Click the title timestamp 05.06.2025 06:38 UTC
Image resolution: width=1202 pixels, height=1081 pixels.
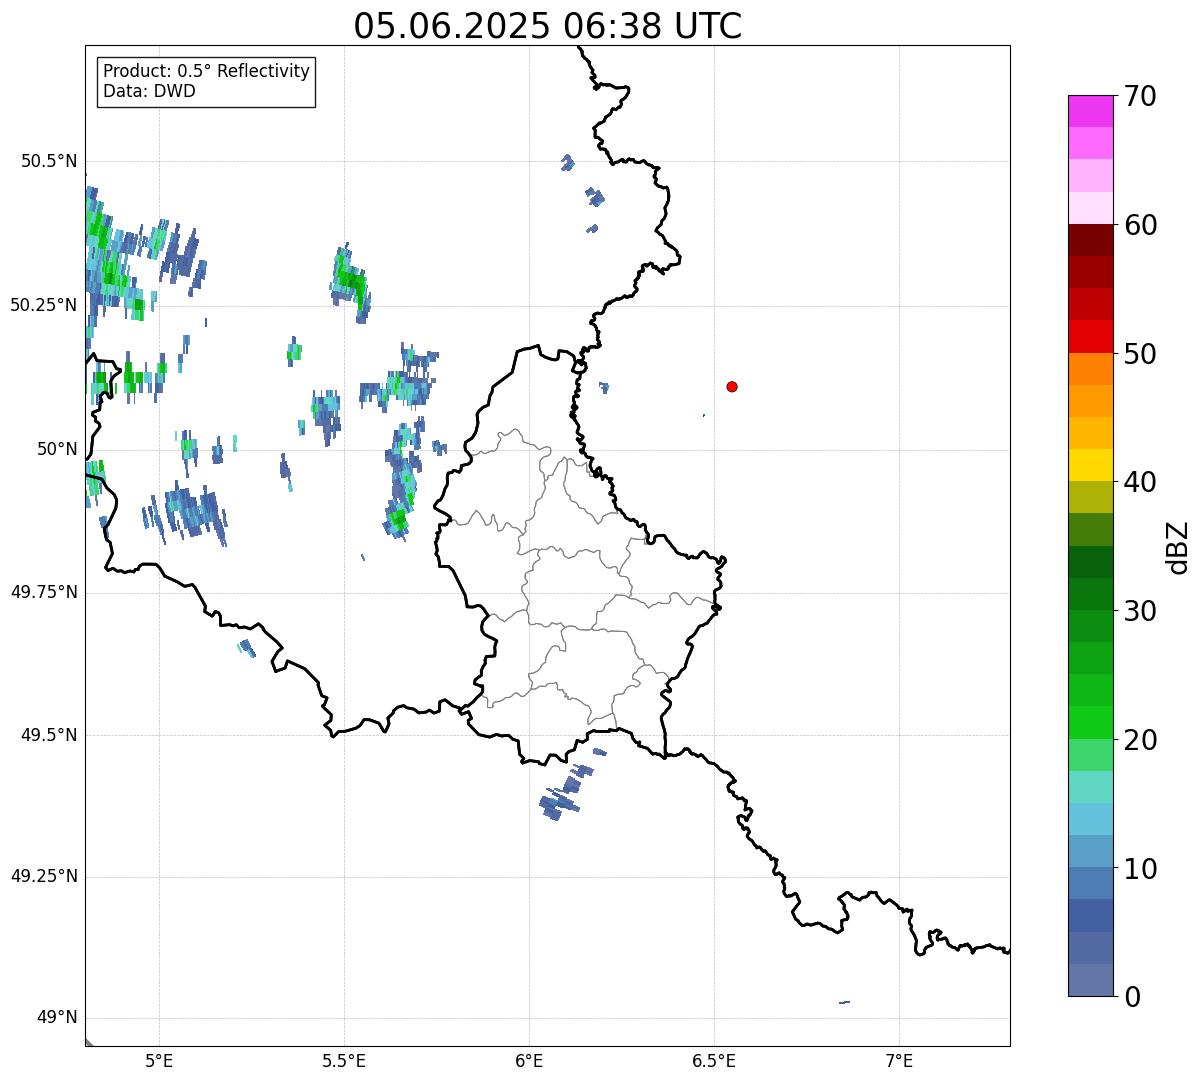point(548,26)
